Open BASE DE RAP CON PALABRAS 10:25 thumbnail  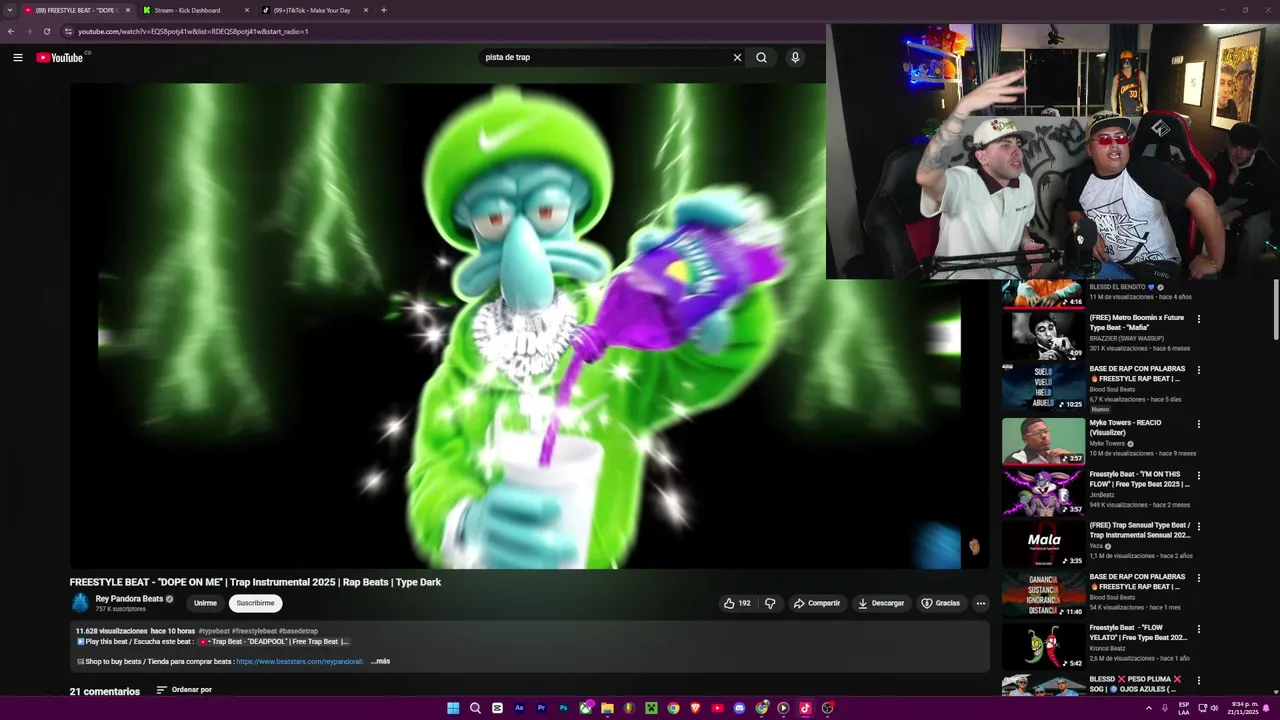coord(1043,388)
